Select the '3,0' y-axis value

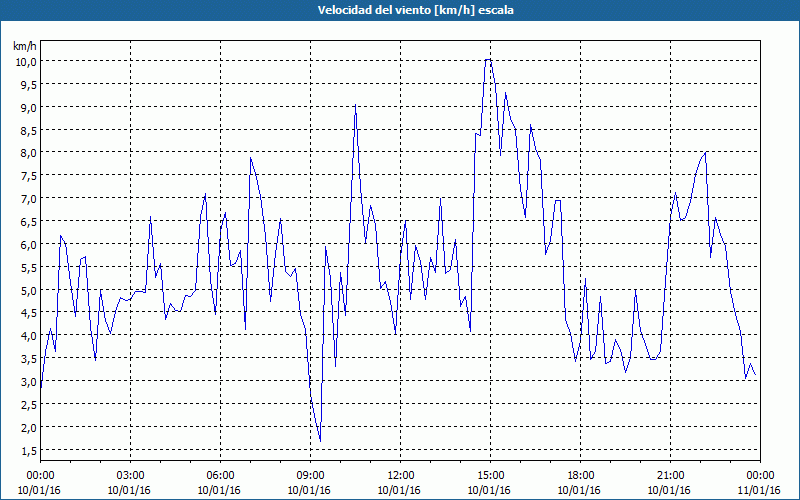point(28,382)
